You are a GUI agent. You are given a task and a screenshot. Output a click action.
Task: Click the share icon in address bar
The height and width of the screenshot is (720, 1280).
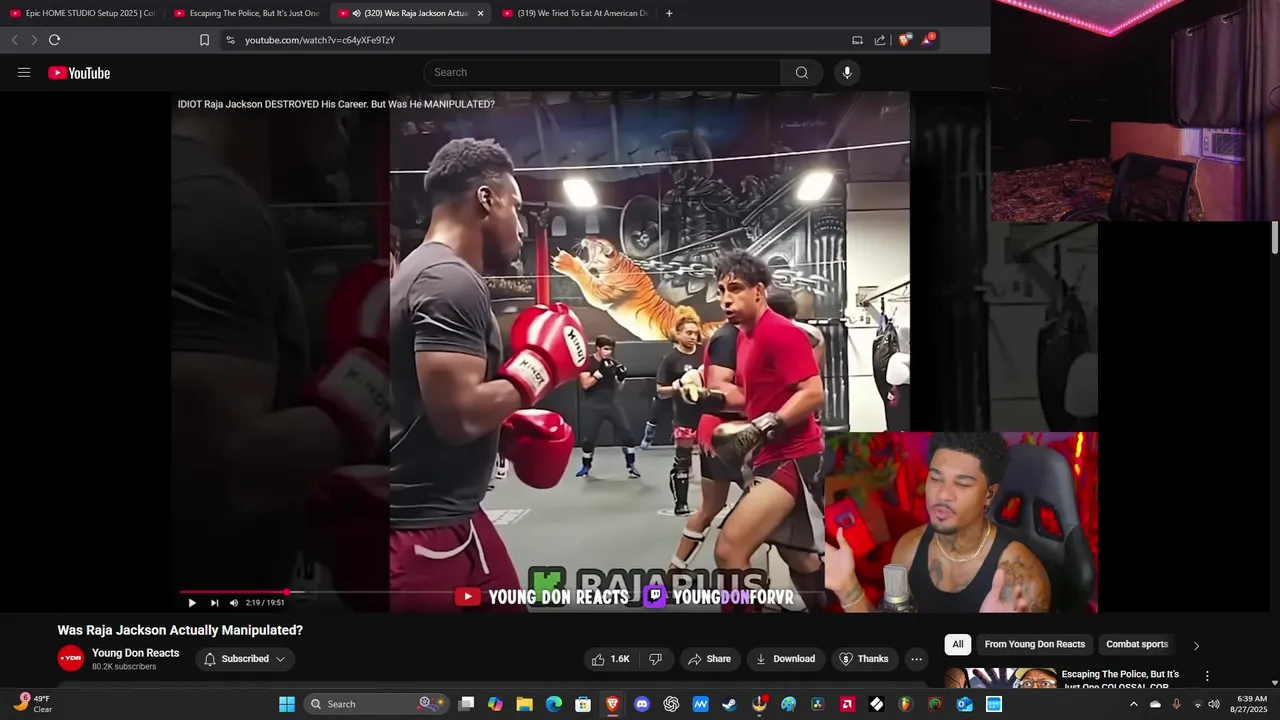[880, 40]
